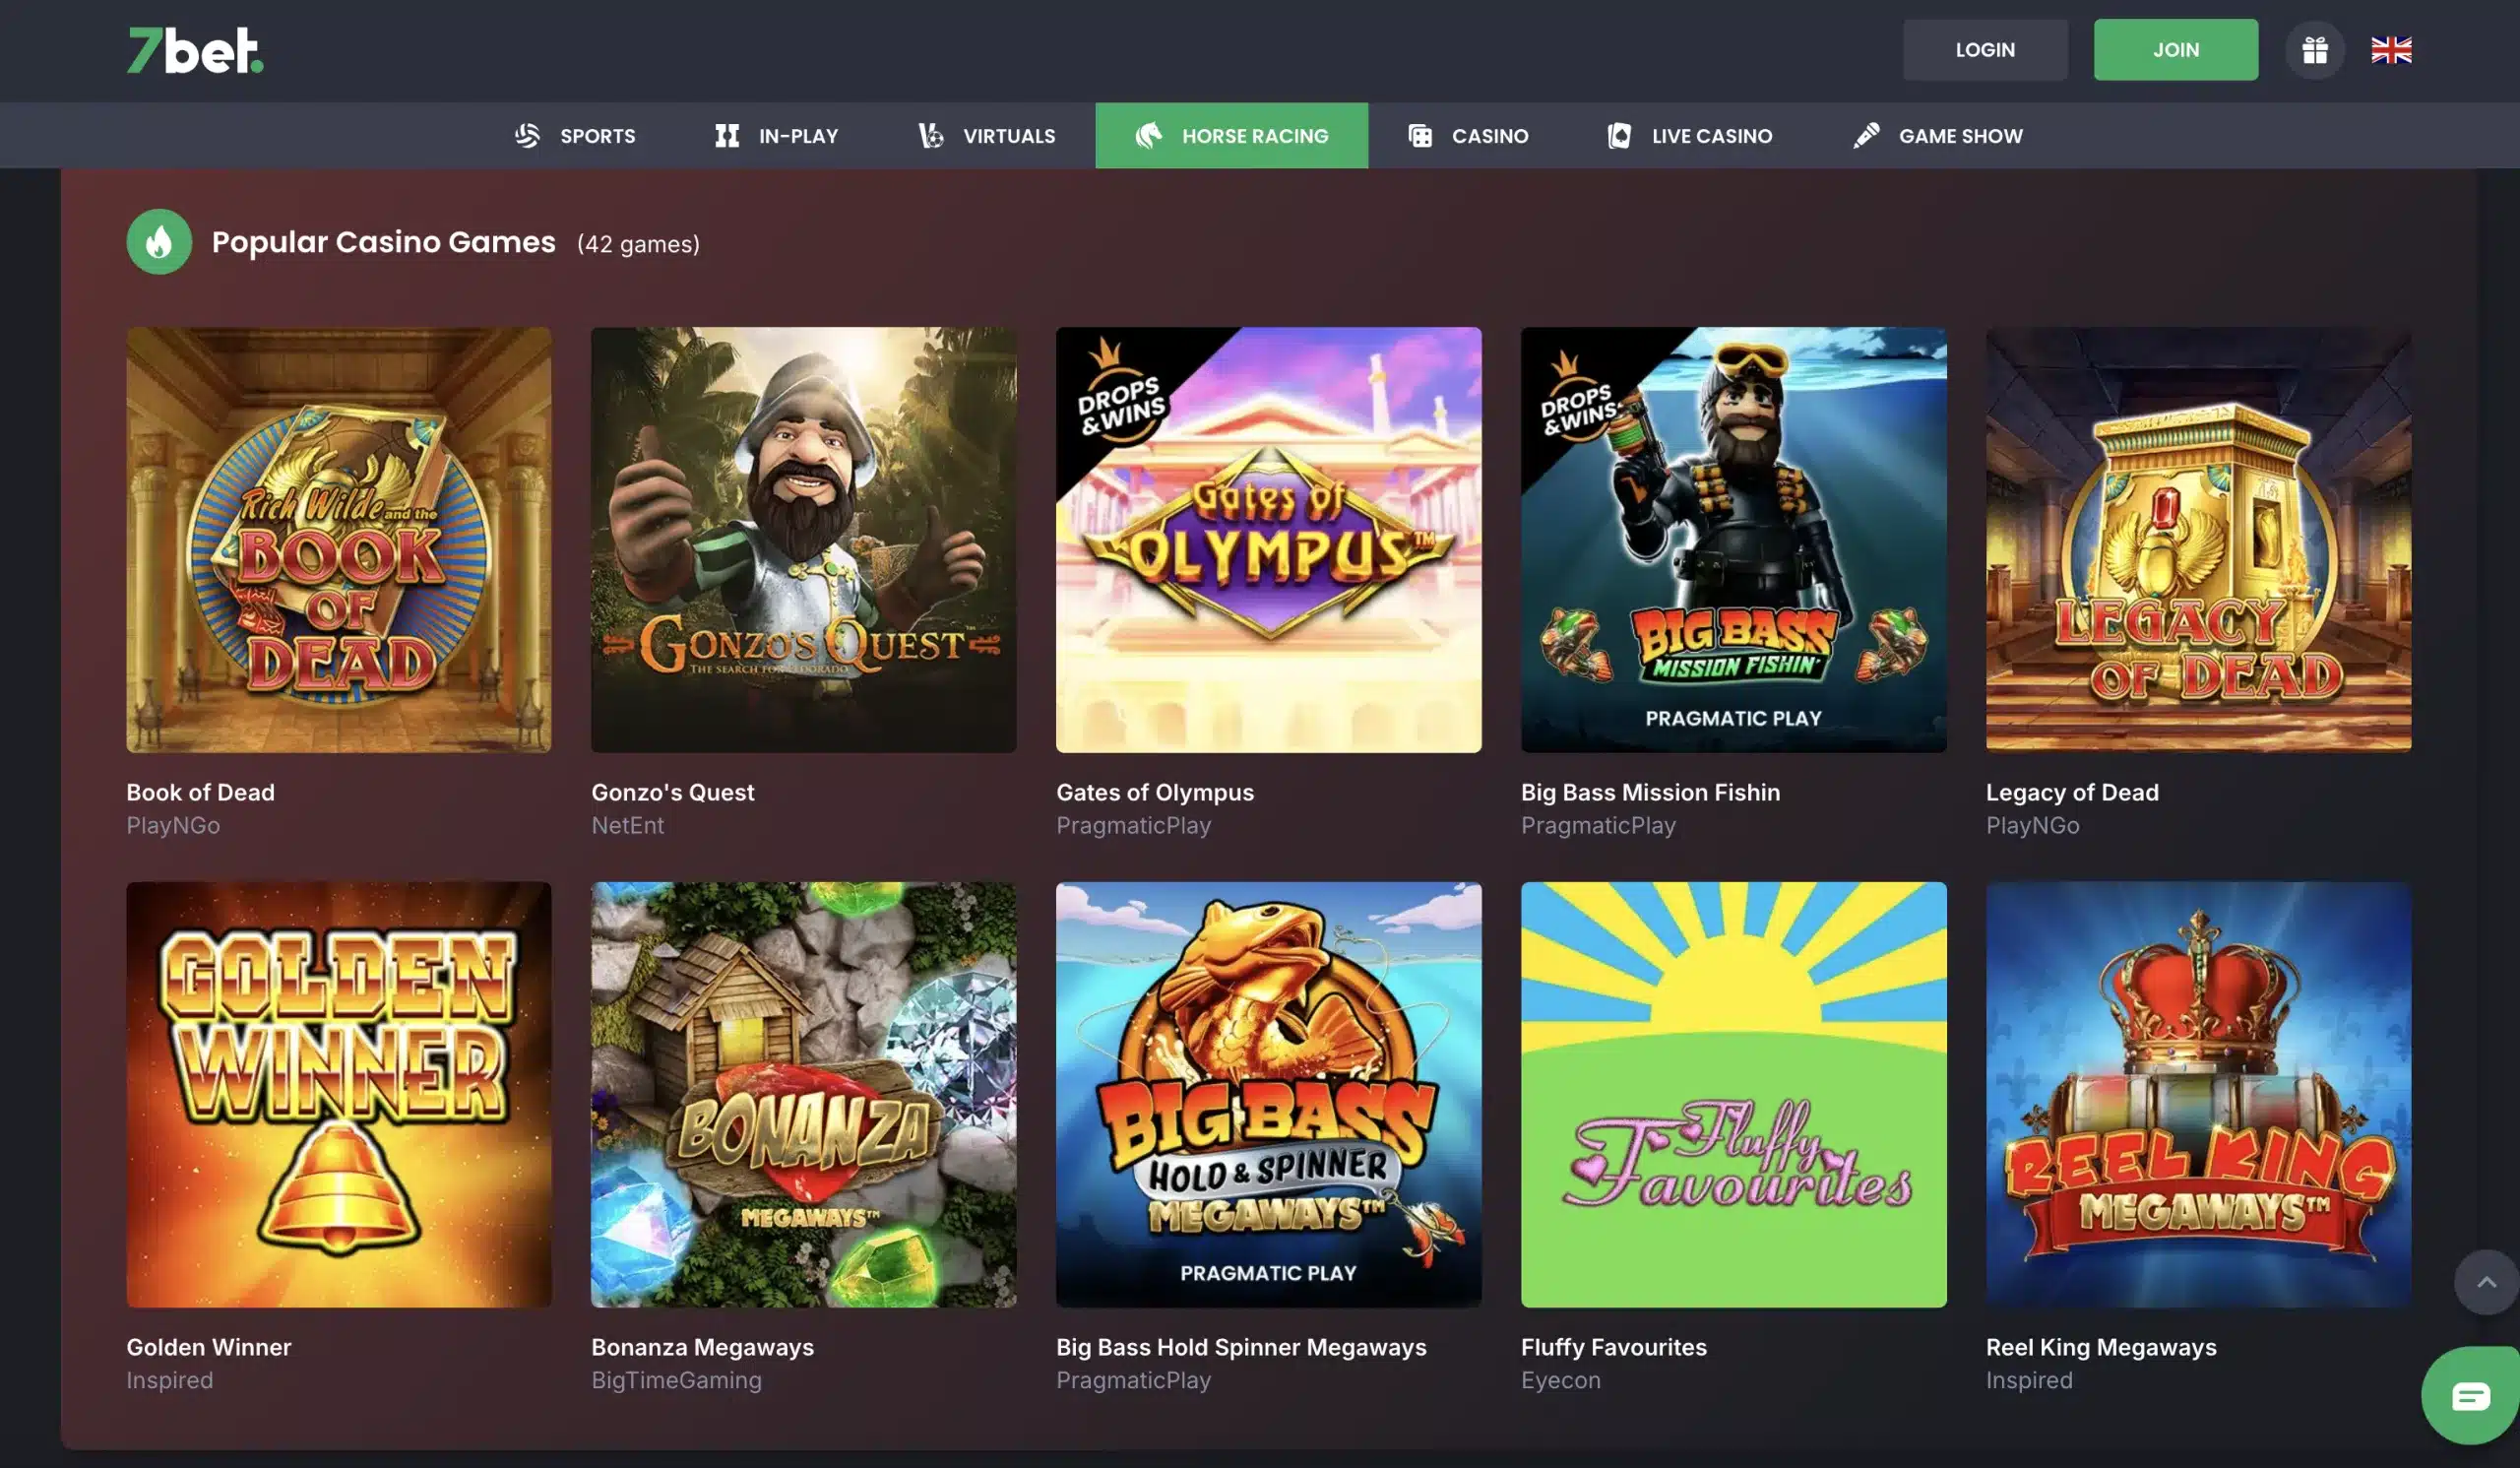Open the Casino tab
Image resolution: width=2520 pixels, height=1468 pixels.
[x=1468, y=135]
